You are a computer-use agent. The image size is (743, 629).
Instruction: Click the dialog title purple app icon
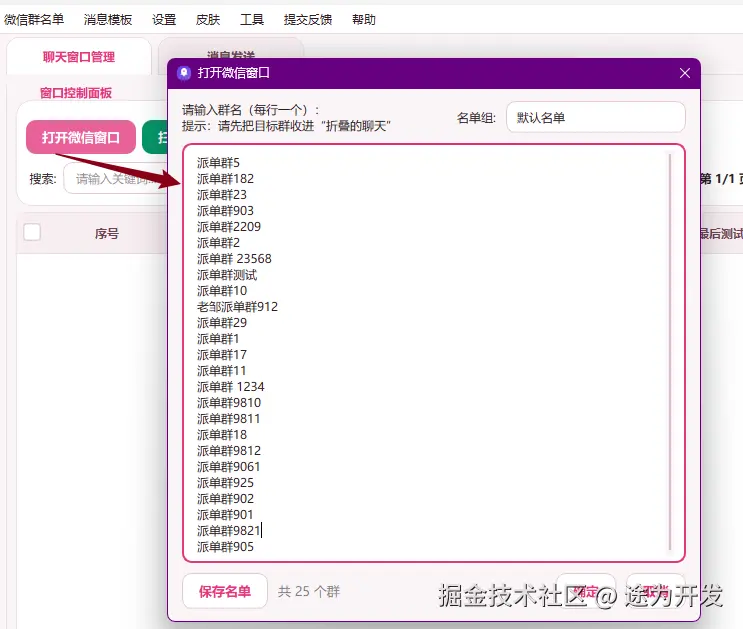(x=184, y=73)
